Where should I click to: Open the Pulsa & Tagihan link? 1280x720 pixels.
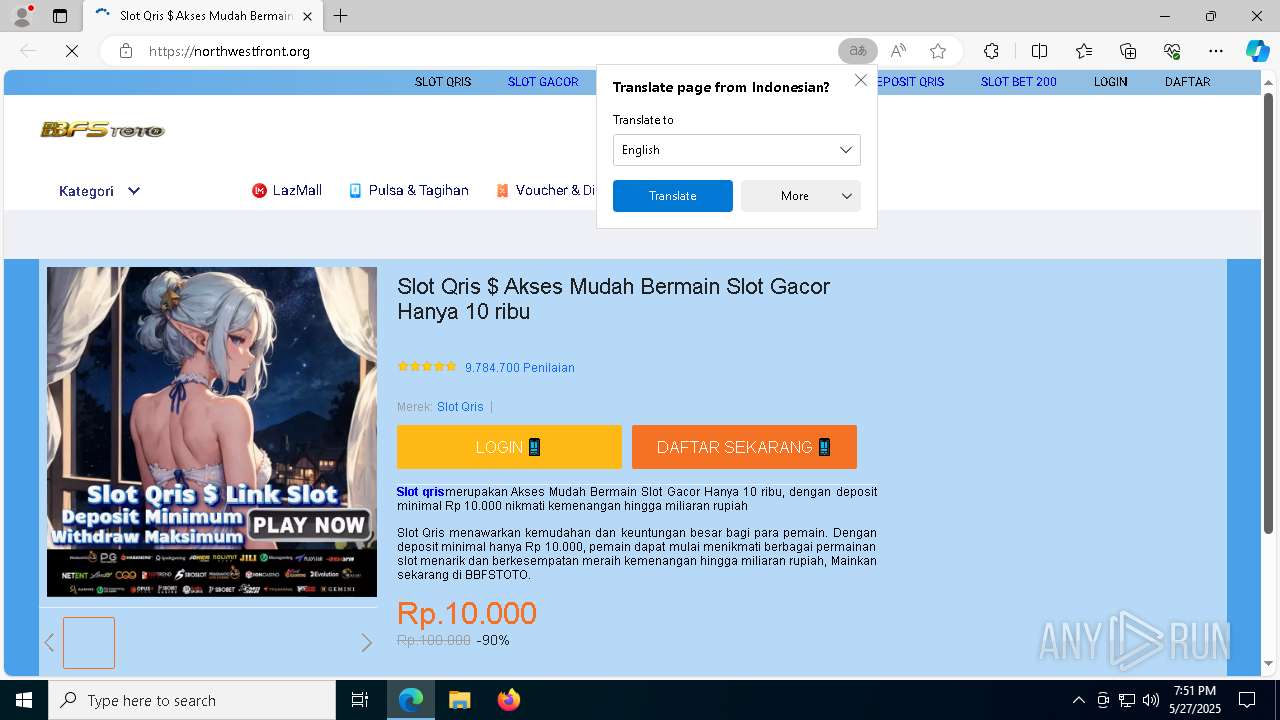408,190
